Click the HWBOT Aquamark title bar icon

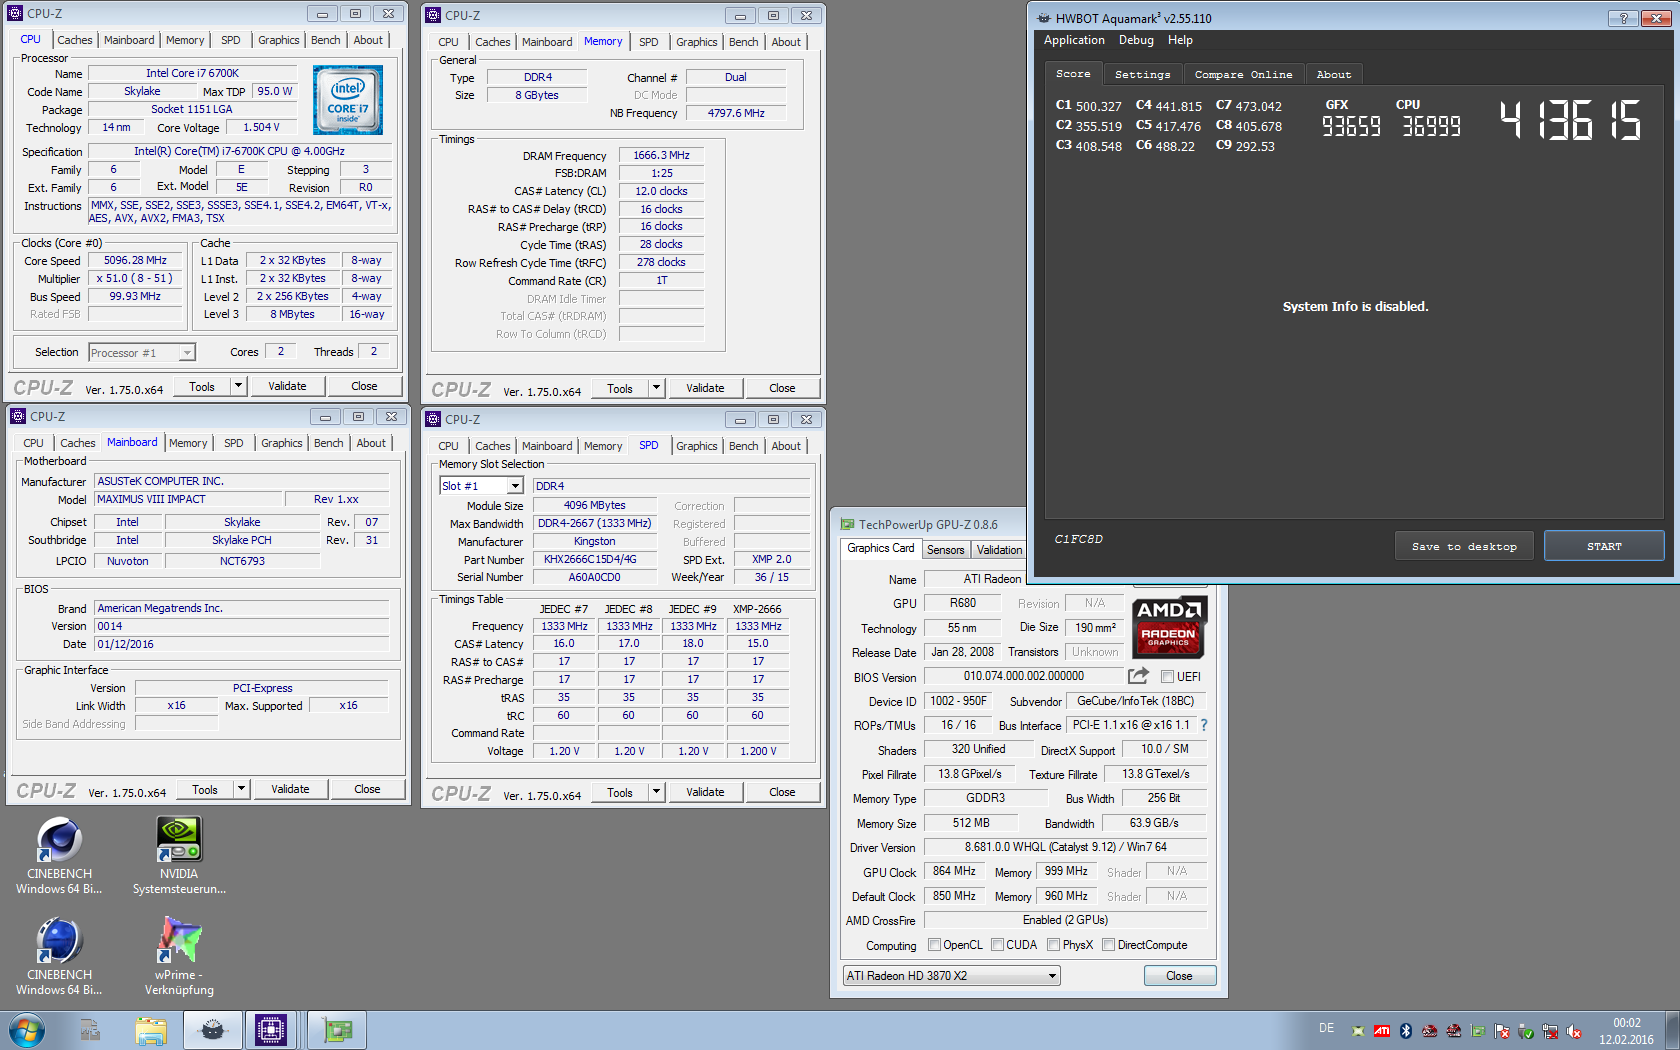click(1044, 18)
